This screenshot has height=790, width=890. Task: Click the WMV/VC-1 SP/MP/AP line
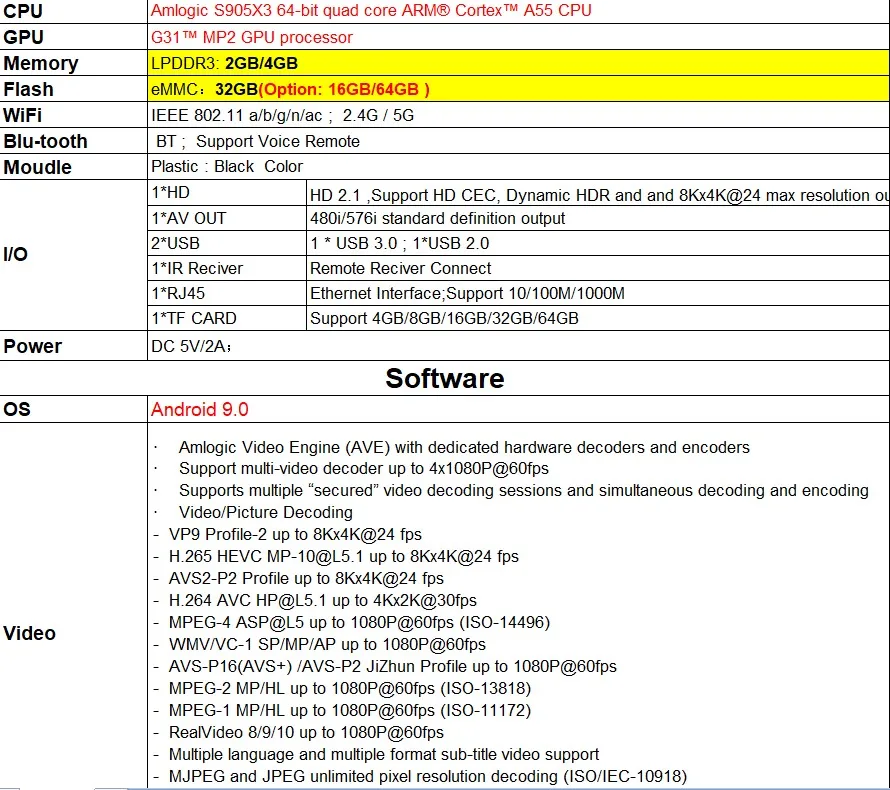(x=327, y=644)
